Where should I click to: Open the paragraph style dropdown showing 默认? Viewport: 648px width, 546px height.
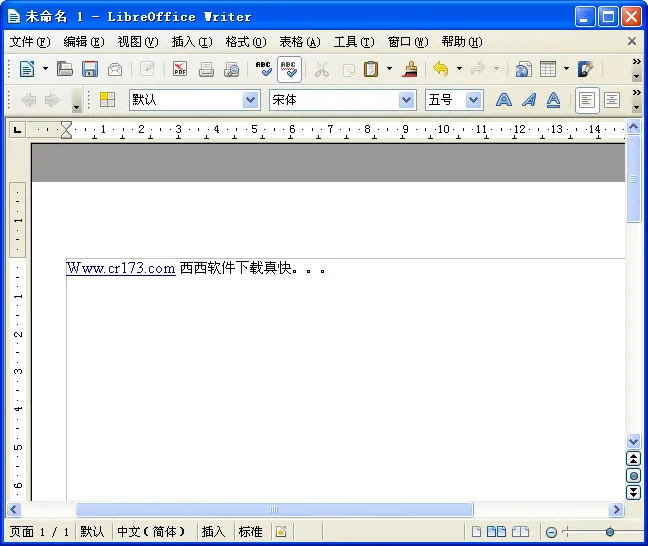pos(250,100)
